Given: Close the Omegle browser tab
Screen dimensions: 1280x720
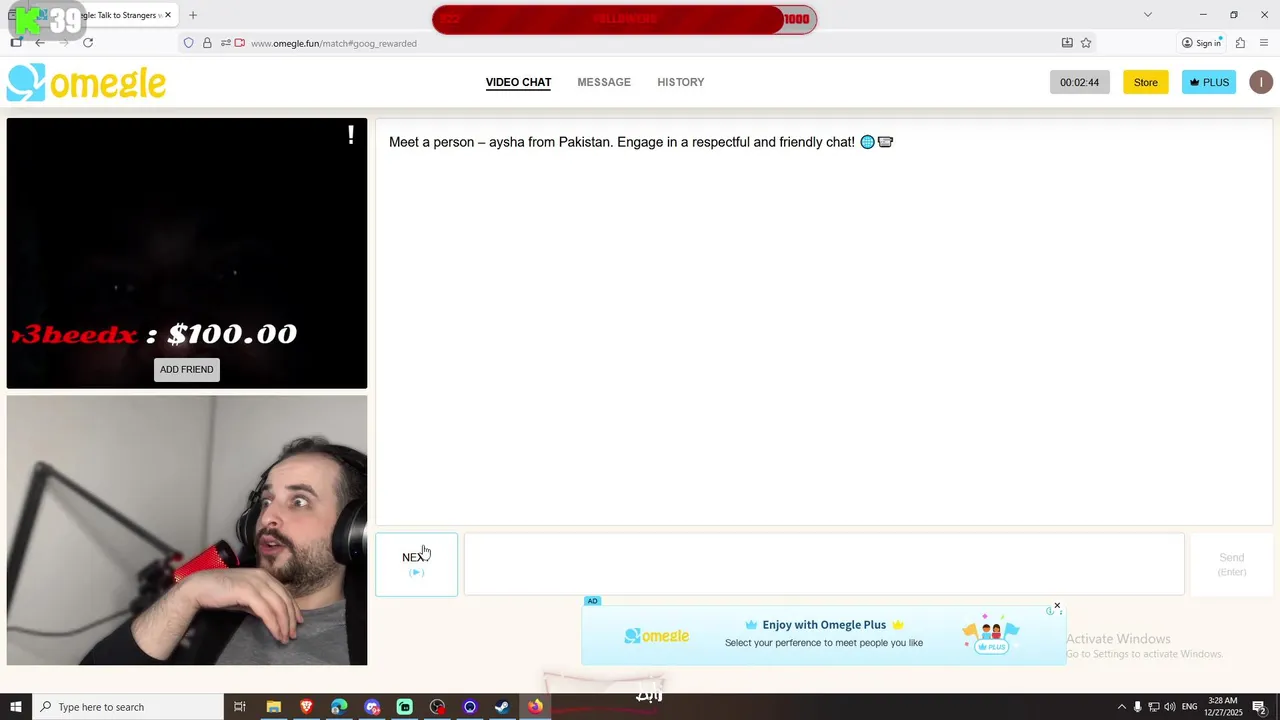Looking at the screenshot, I should click(168, 15).
